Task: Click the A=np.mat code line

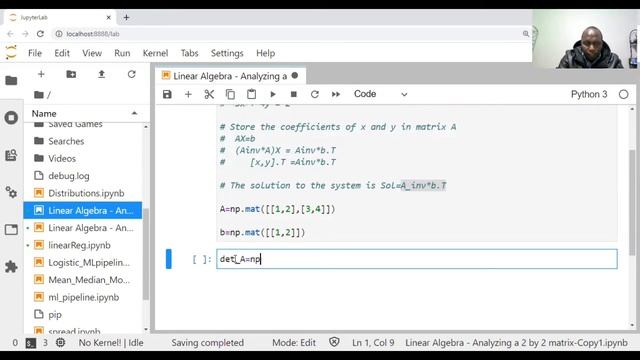Action: tap(278, 209)
